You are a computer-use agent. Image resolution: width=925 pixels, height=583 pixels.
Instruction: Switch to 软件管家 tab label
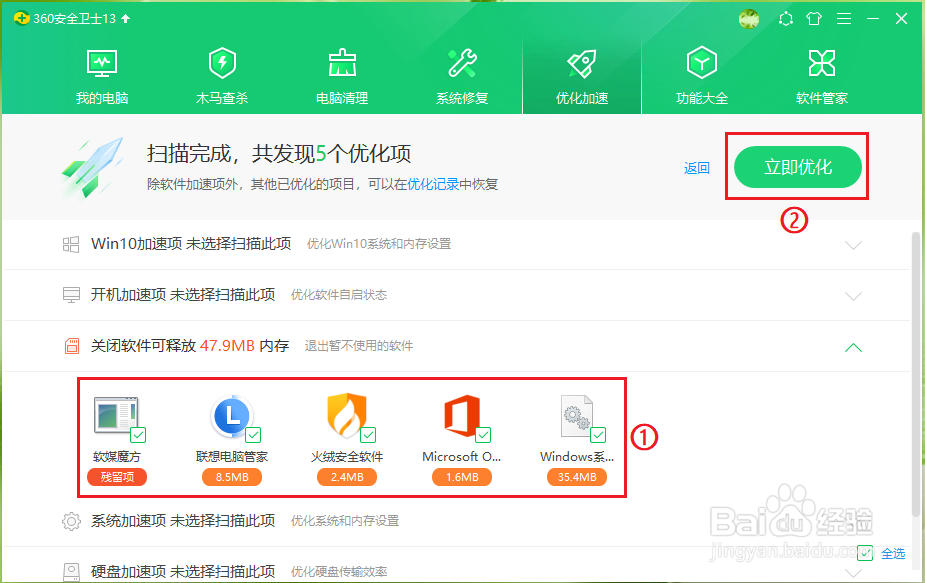point(822,98)
